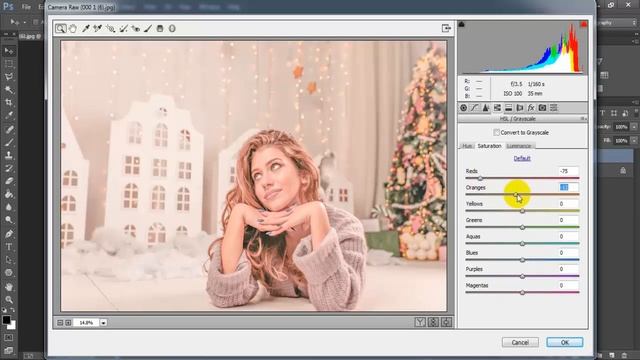Open the HSL / Grayscale panel icon
Viewport: 640px width, 360px height.
point(497,108)
